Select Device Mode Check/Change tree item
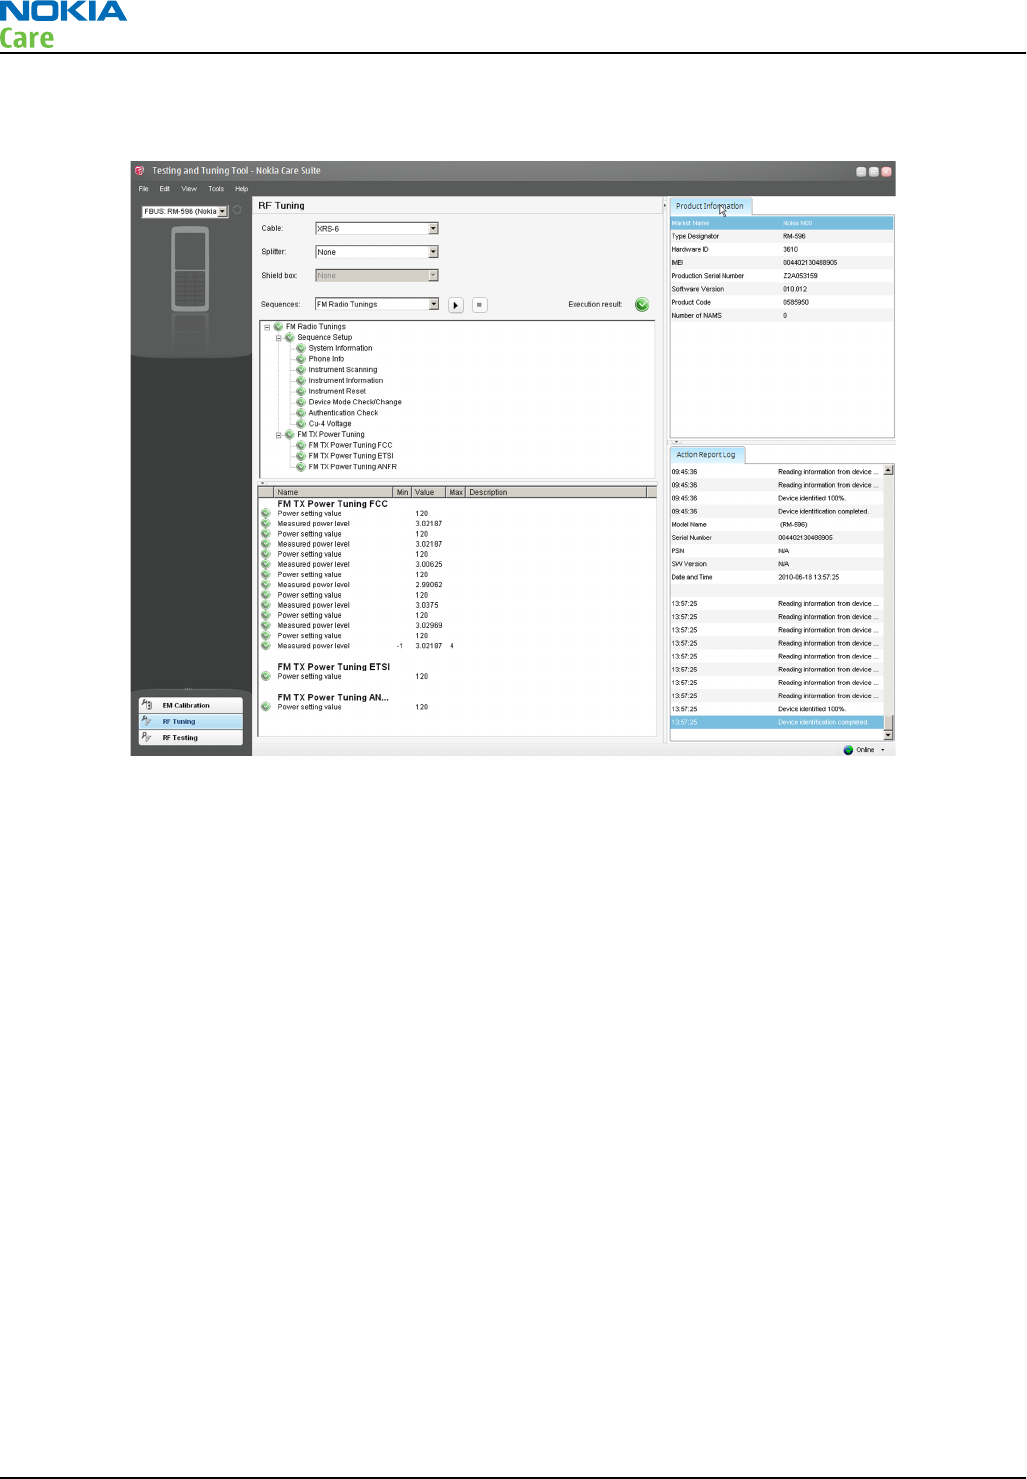This screenshot has height=1479, width=1027. point(355,402)
